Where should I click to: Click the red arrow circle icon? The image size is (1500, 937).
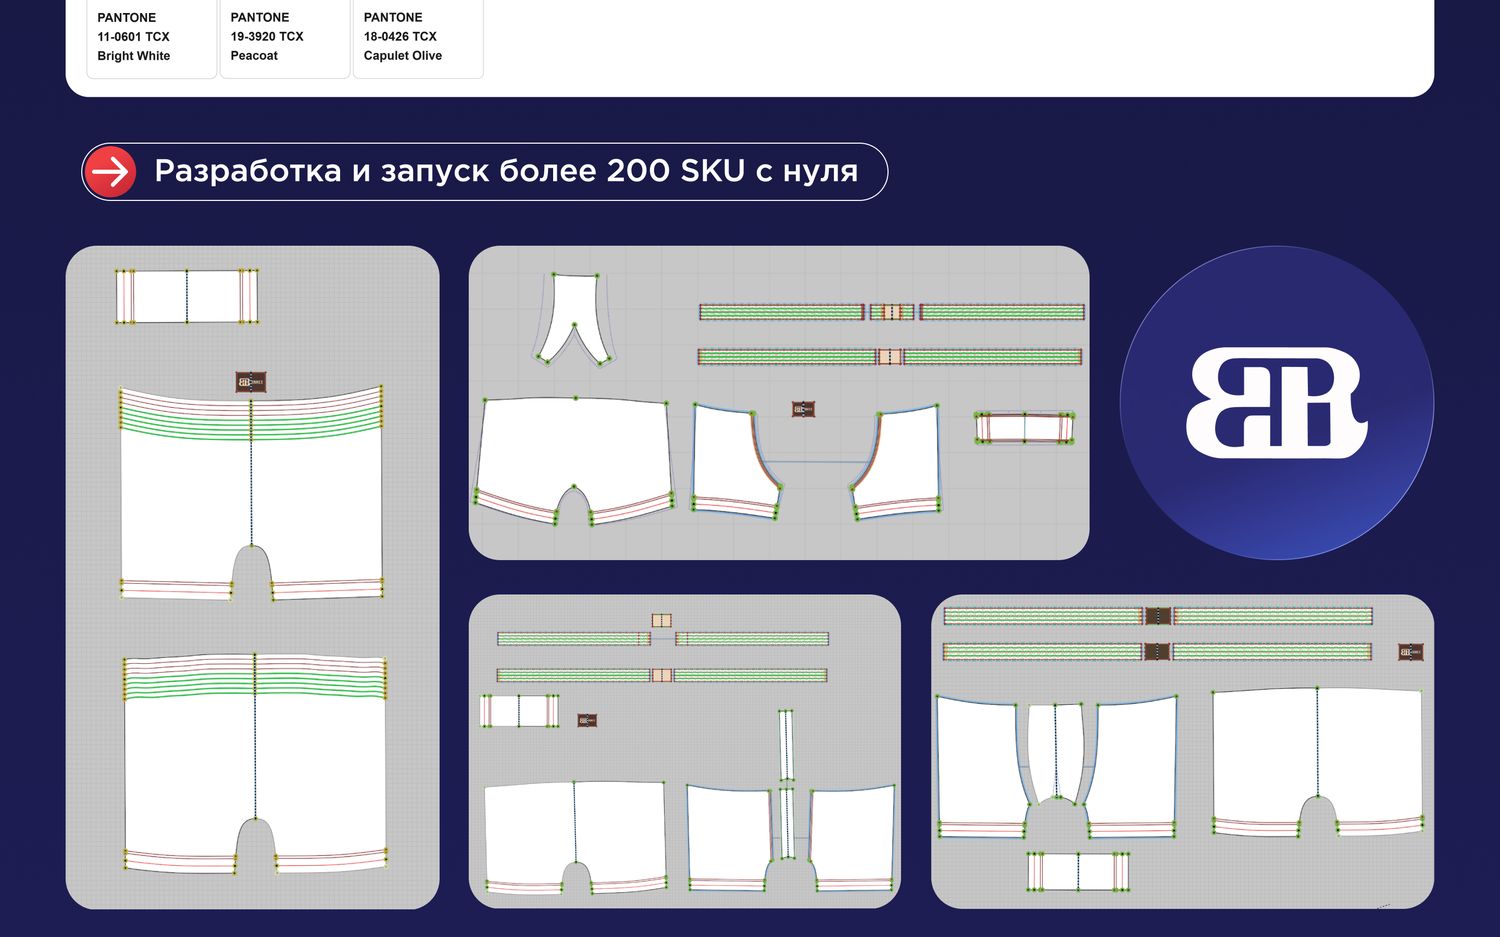110,171
